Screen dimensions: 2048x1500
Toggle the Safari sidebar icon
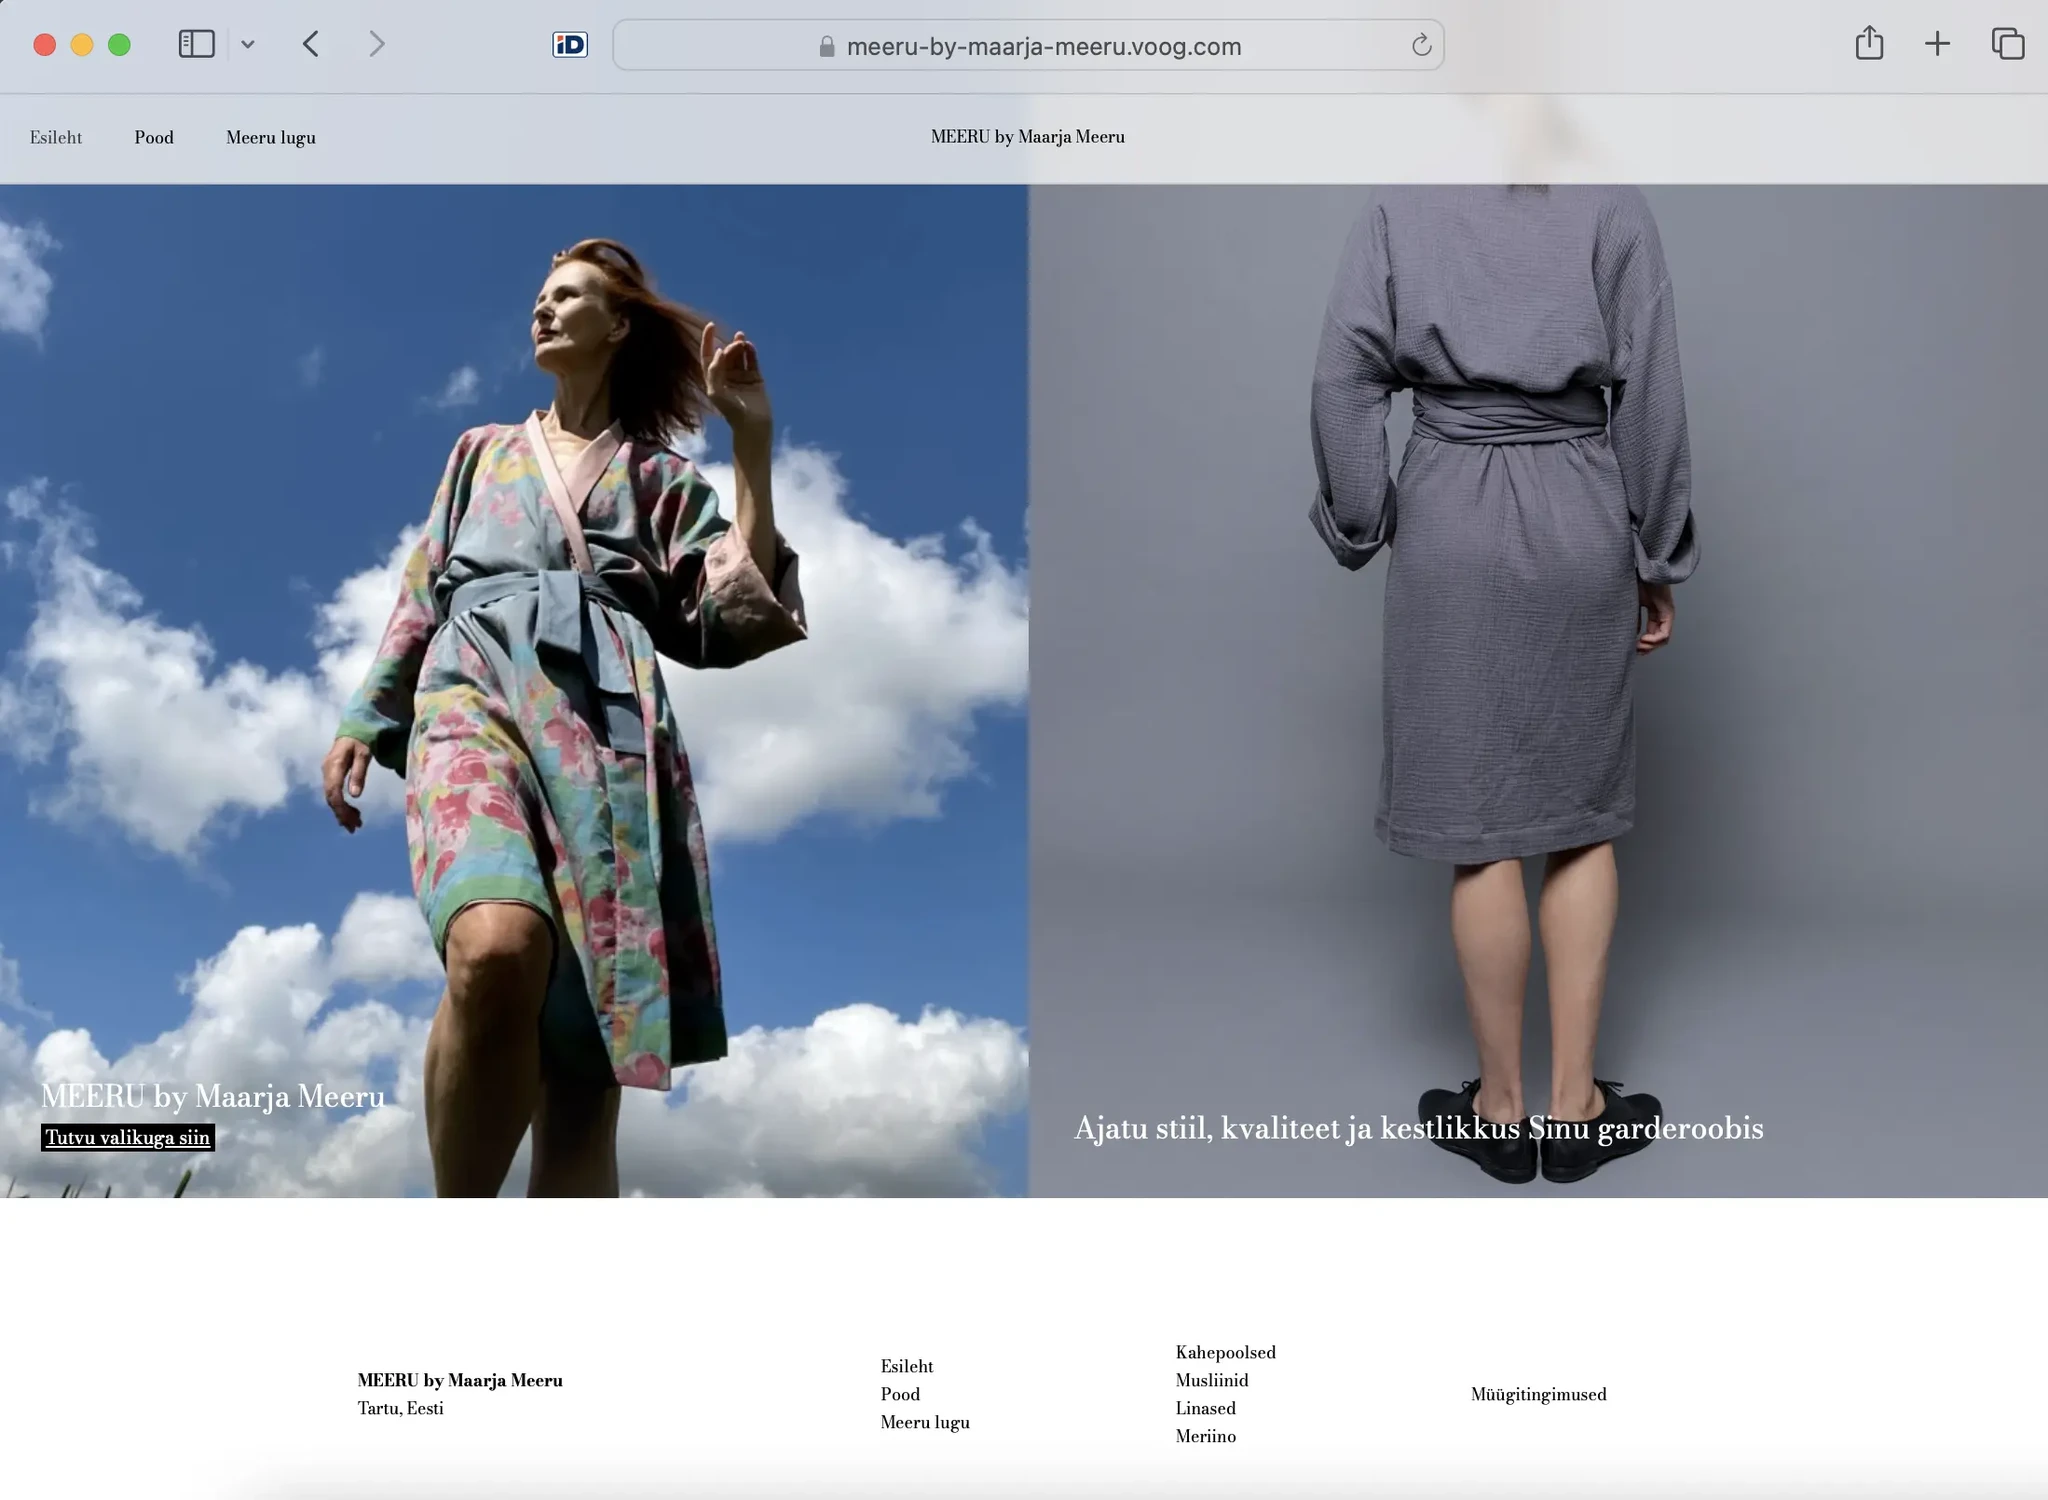(196, 44)
